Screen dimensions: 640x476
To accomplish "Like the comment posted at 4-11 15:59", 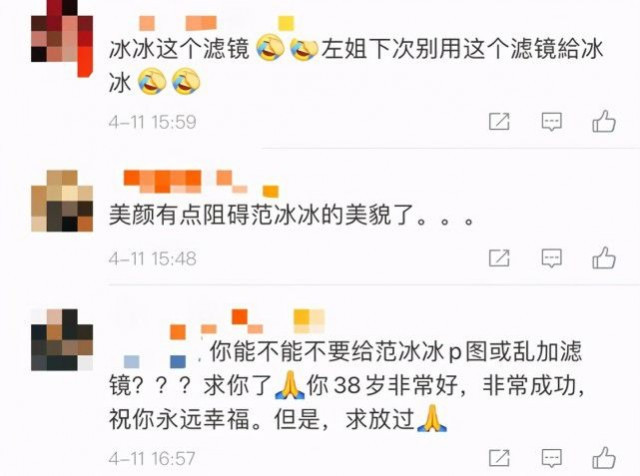I will point(604,121).
